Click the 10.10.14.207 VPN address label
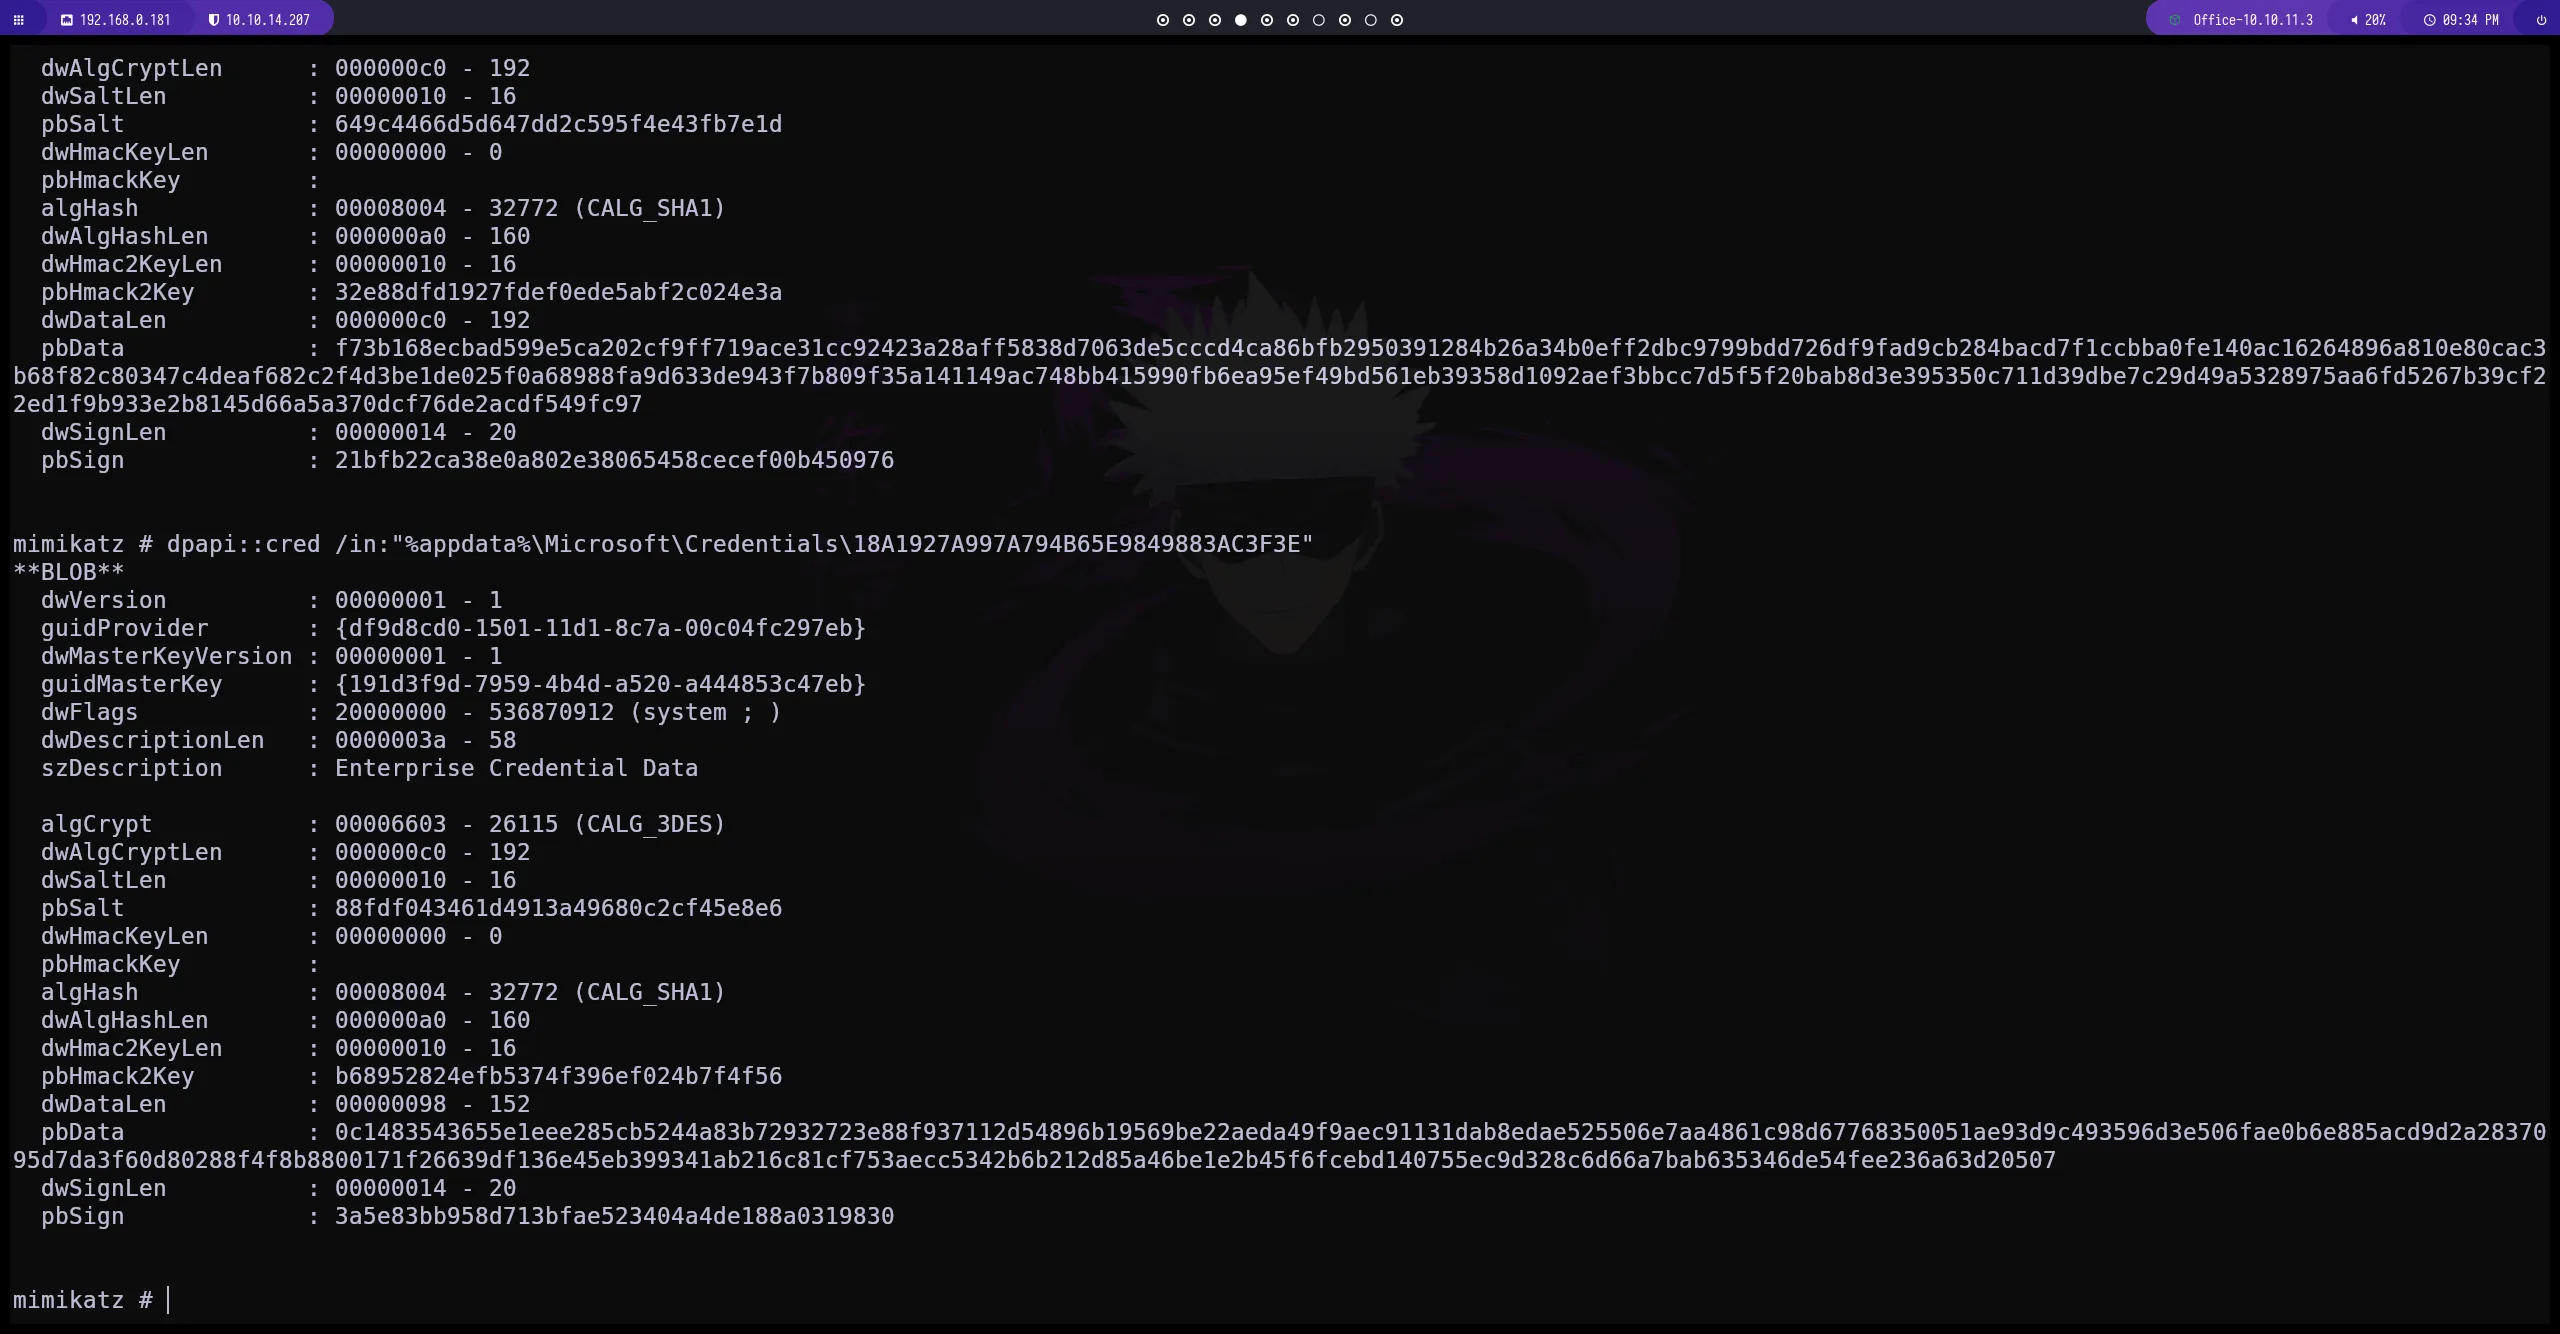 (267, 20)
